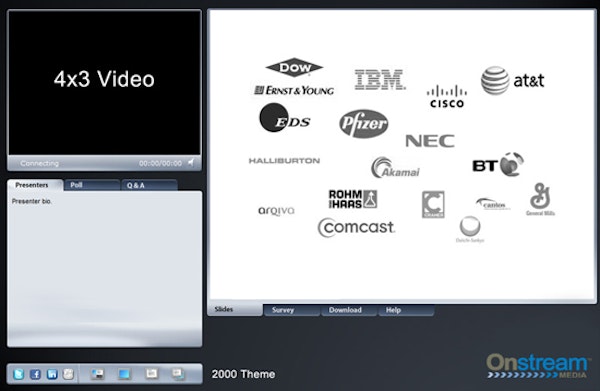Image resolution: width=600 pixels, height=391 pixels.
Task: Open the Help tab
Action: pyautogui.click(x=406, y=310)
